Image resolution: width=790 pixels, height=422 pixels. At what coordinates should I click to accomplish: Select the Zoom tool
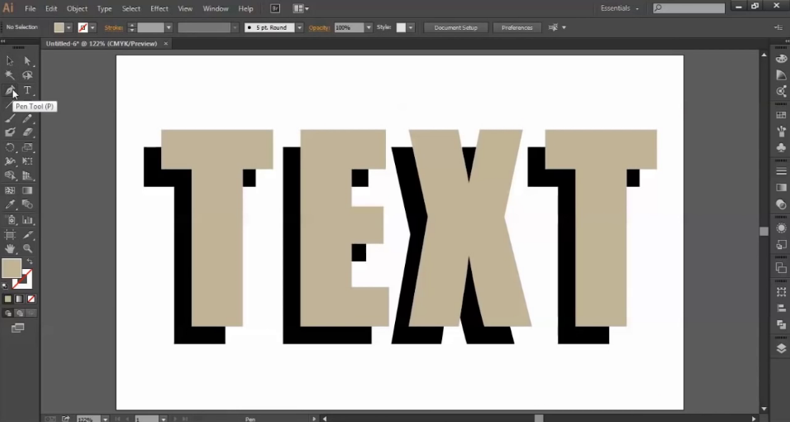pyautogui.click(x=27, y=249)
